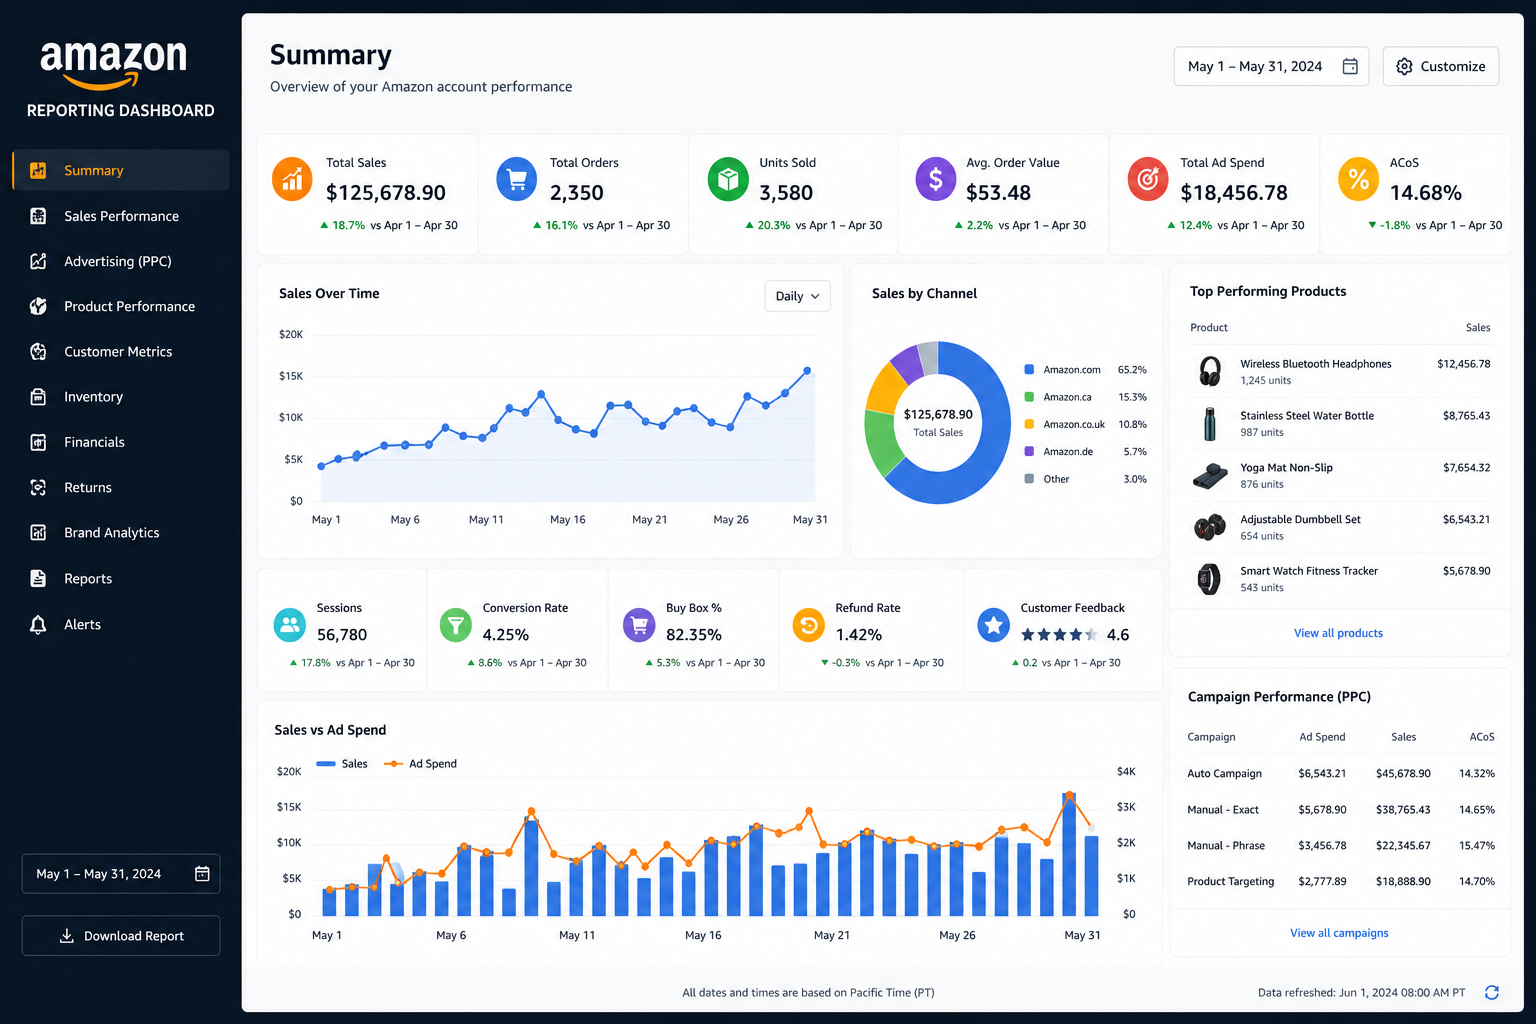This screenshot has height=1024, width=1536.
Task: Click the Refund Rate orange icon
Action: click(x=808, y=625)
